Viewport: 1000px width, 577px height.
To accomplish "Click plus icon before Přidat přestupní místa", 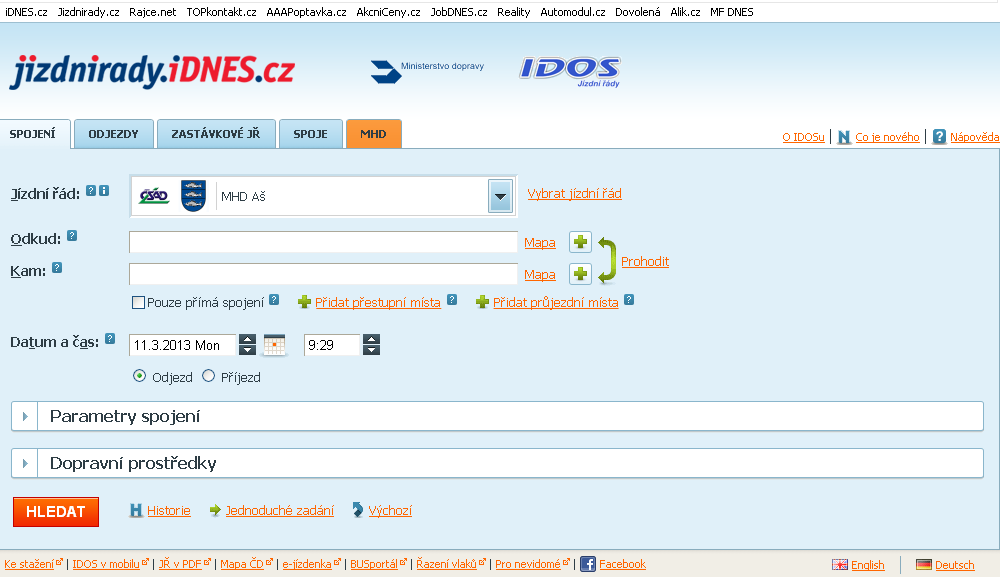I will click(x=305, y=302).
